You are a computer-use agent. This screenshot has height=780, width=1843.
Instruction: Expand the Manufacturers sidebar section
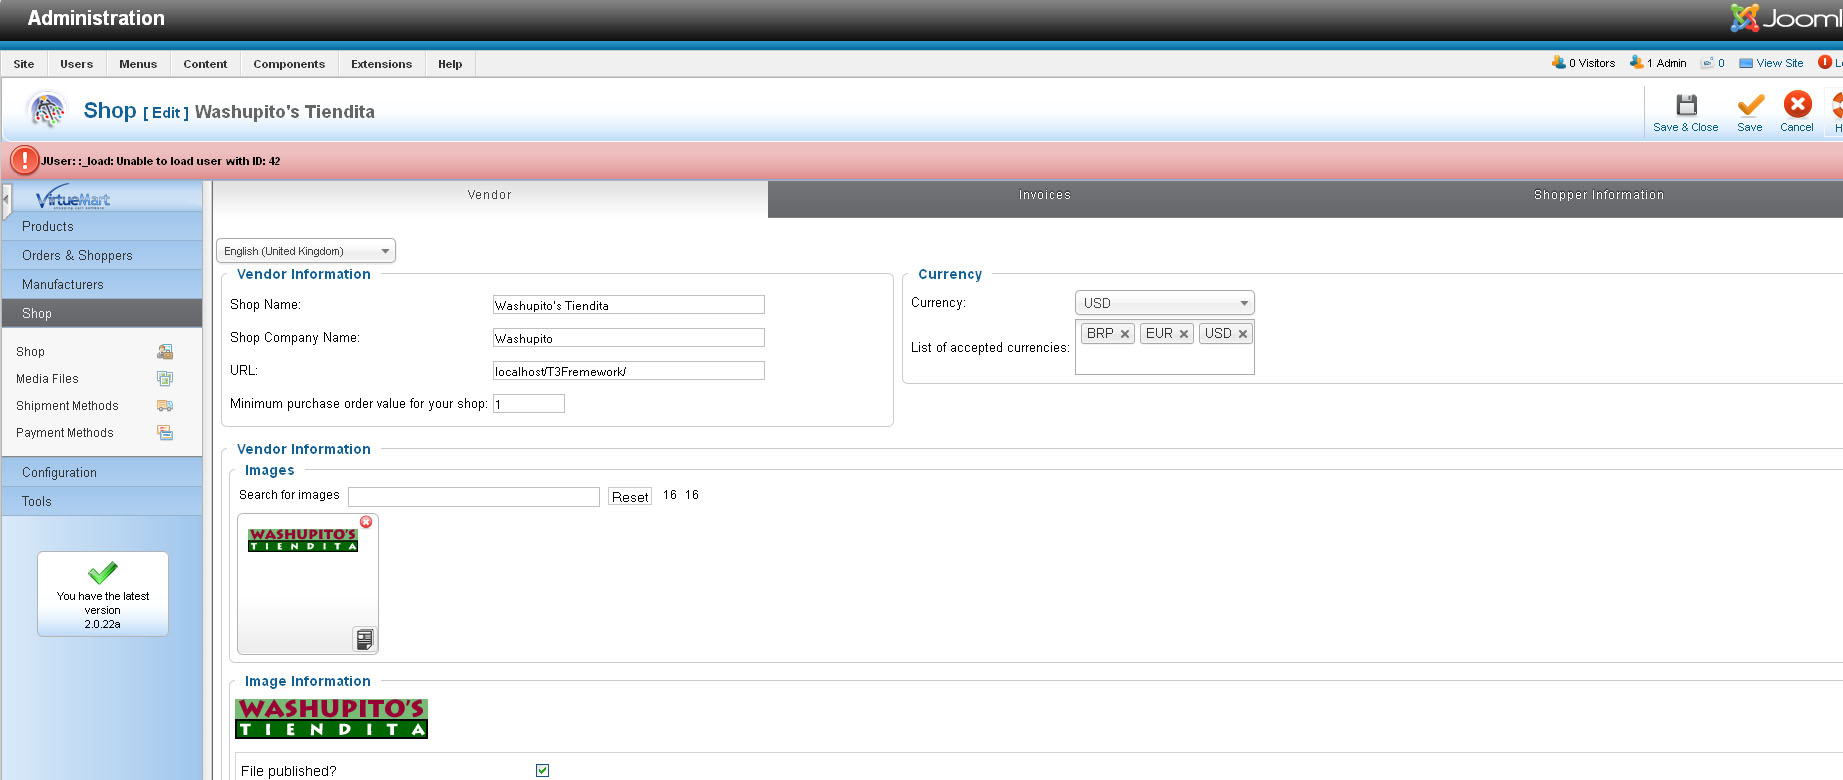coord(102,285)
